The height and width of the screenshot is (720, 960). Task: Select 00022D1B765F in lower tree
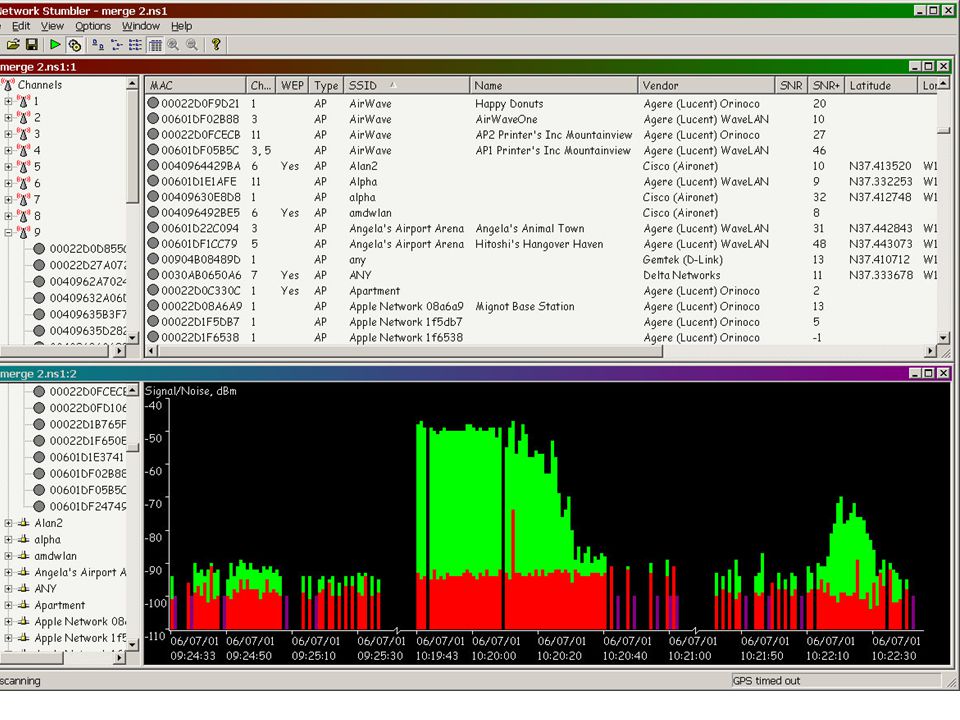tap(88, 424)
